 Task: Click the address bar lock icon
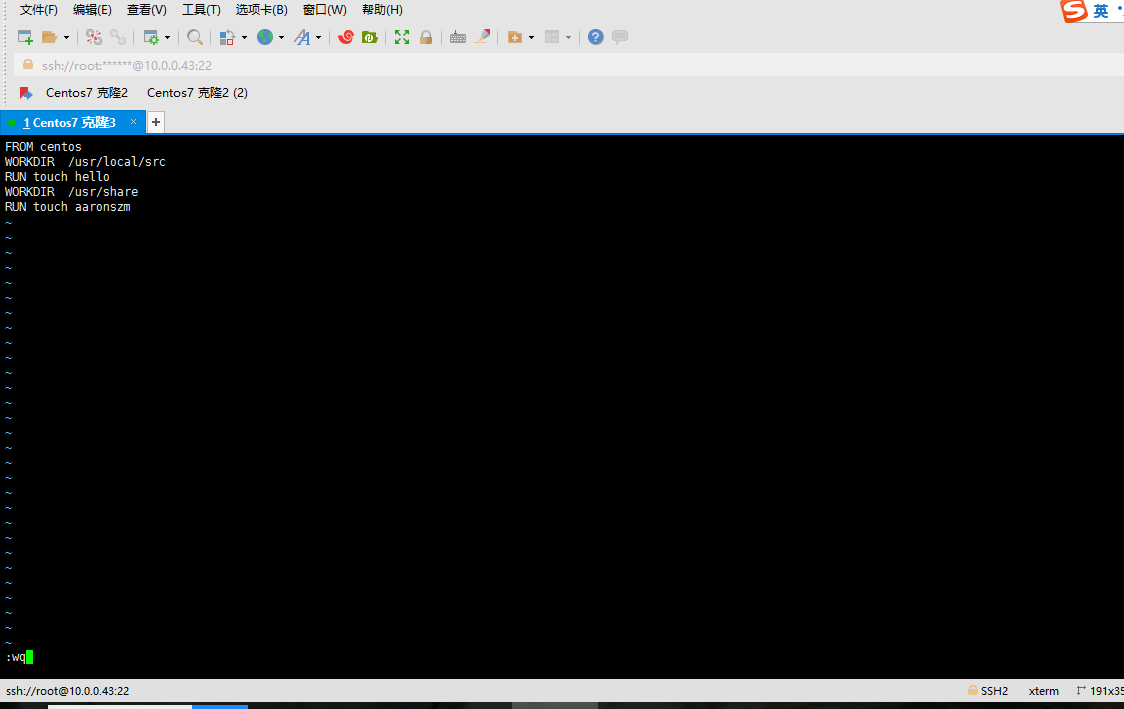point(28,65)
